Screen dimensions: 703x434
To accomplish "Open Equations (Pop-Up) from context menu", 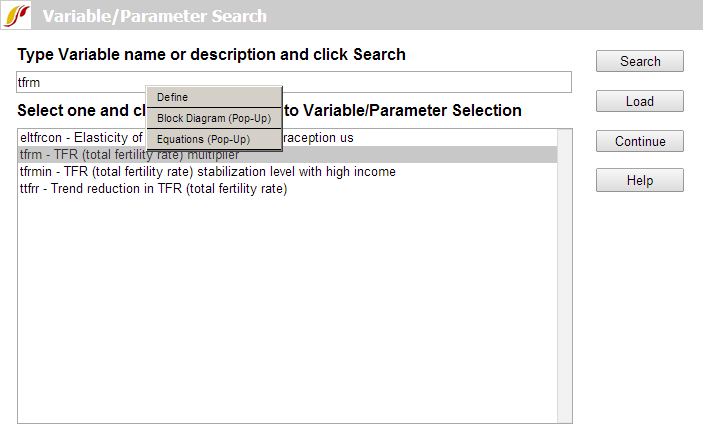I will (203, 139).
